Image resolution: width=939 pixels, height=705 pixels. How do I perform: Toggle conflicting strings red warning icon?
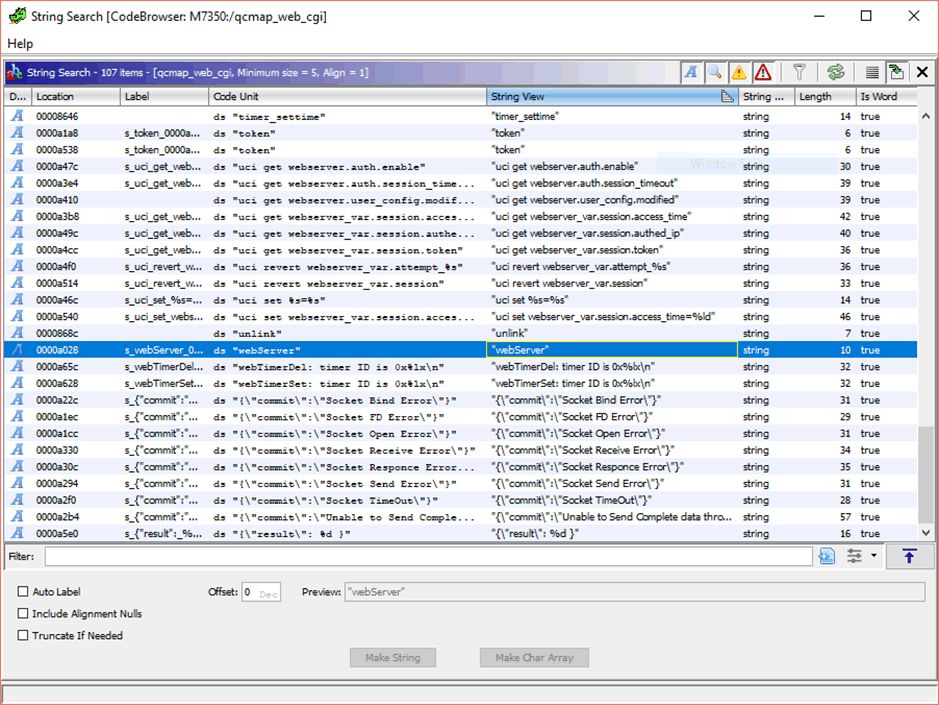[763, 72]
